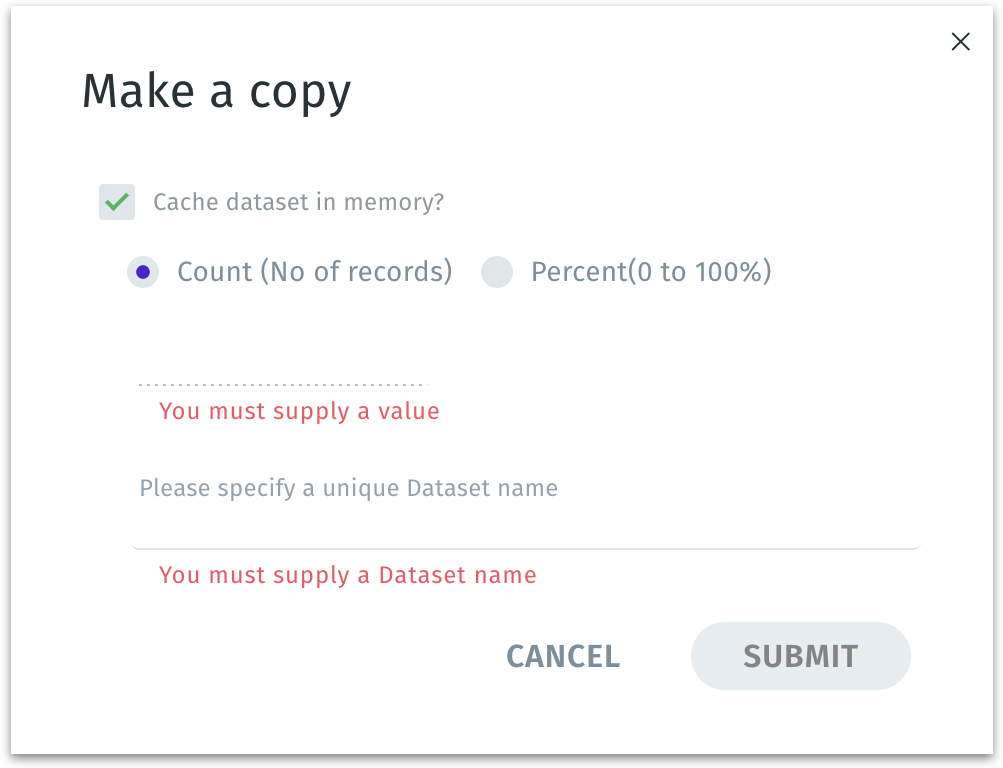Screen dimensions: 1003x768
Task: Close the Make a copy dialog
Action: point(960,42)
